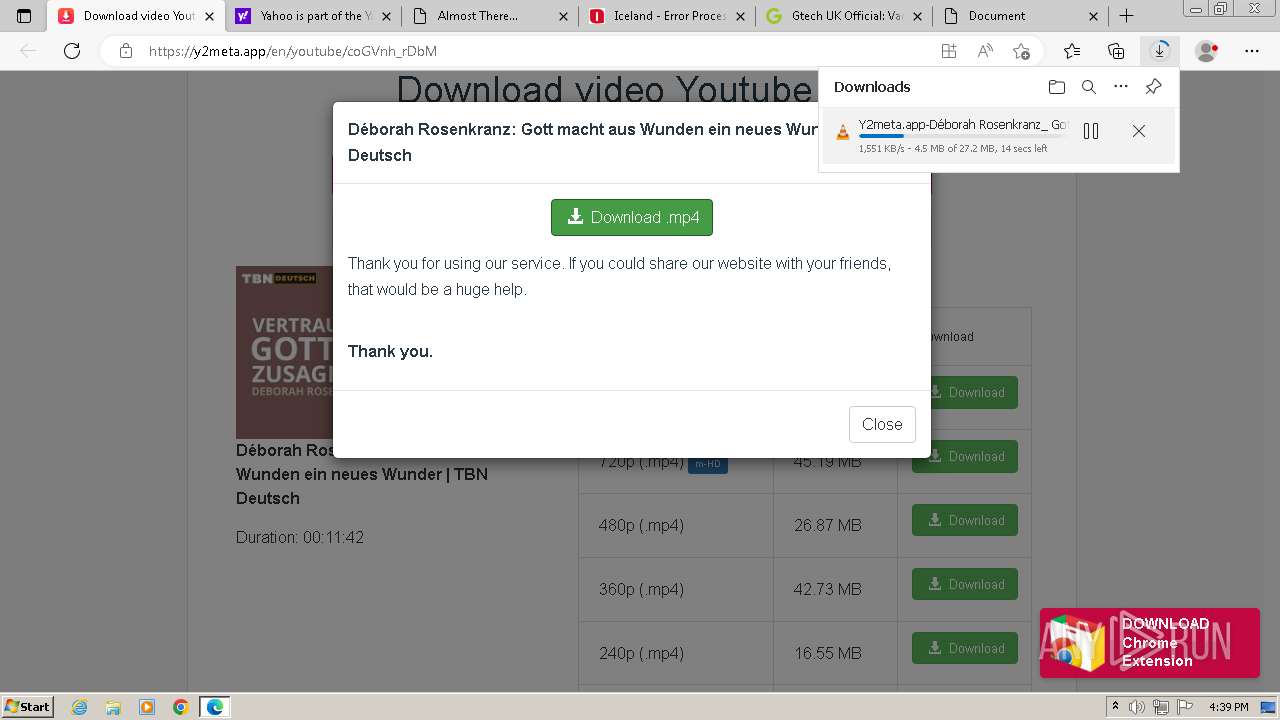The image size is (1280, 720).
Task: Open the media player taskbar icon
Action: 147,707
